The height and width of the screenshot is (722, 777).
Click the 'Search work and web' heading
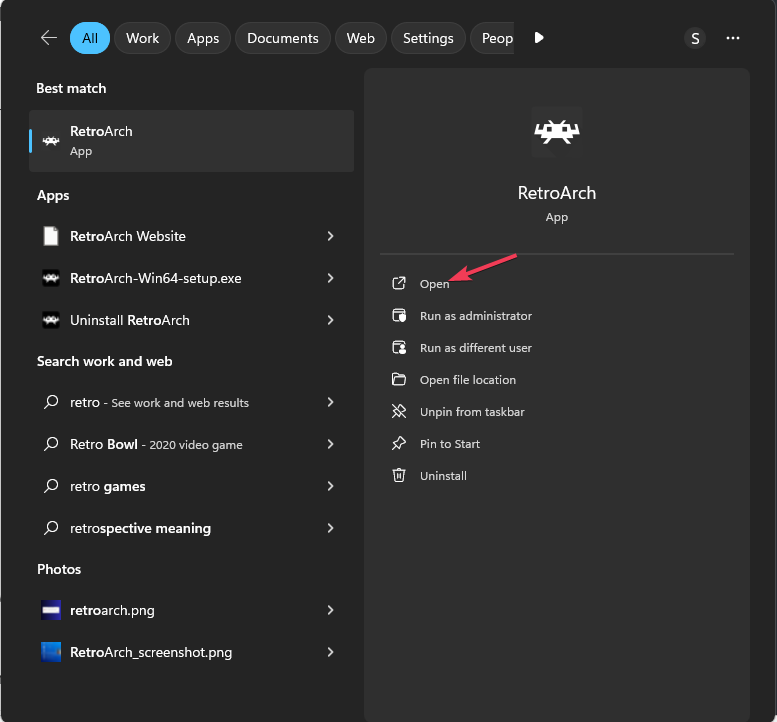click(105, 361)
